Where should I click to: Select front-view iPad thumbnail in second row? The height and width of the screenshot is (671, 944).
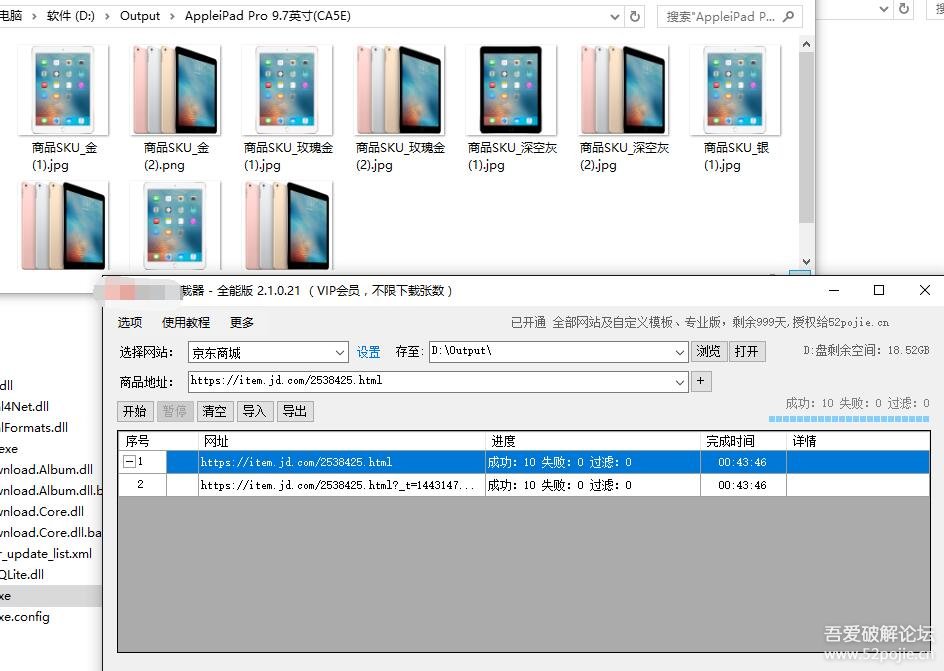[x=176, y=226]
